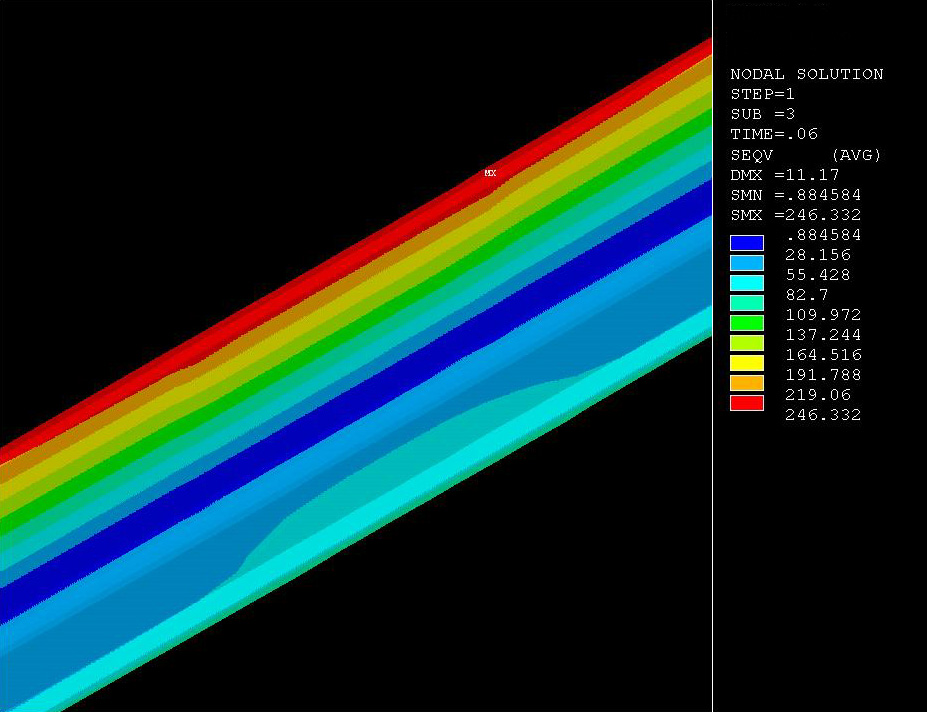
Task: Click the teal-green legend swatch
Action: 747,303
